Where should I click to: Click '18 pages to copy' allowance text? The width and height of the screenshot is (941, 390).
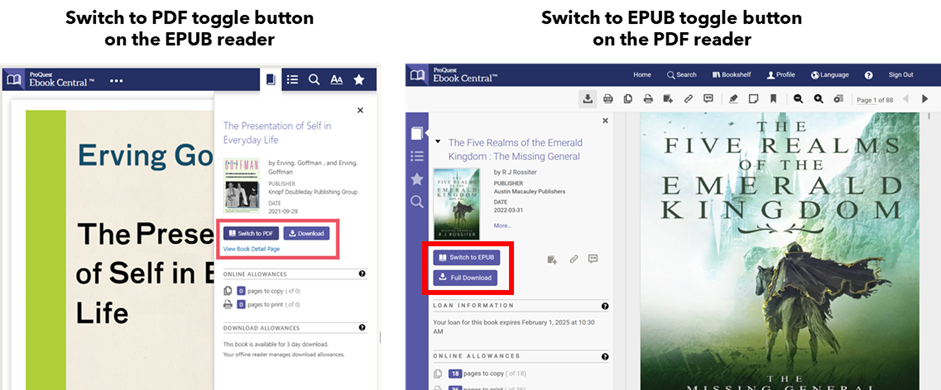[x=486, y=373]
